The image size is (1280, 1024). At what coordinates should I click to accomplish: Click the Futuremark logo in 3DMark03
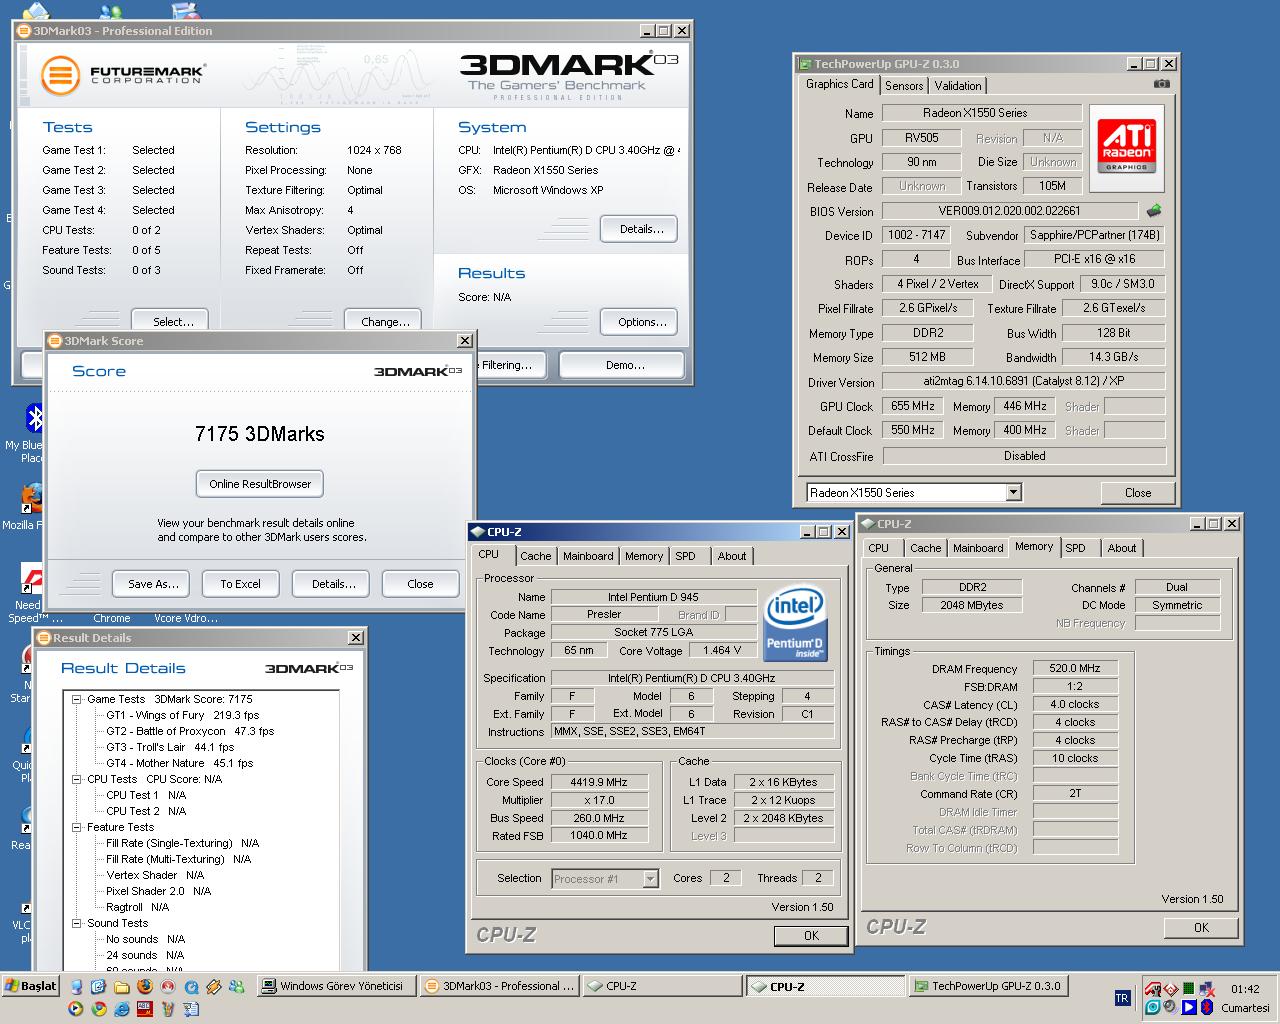point(122,74)
